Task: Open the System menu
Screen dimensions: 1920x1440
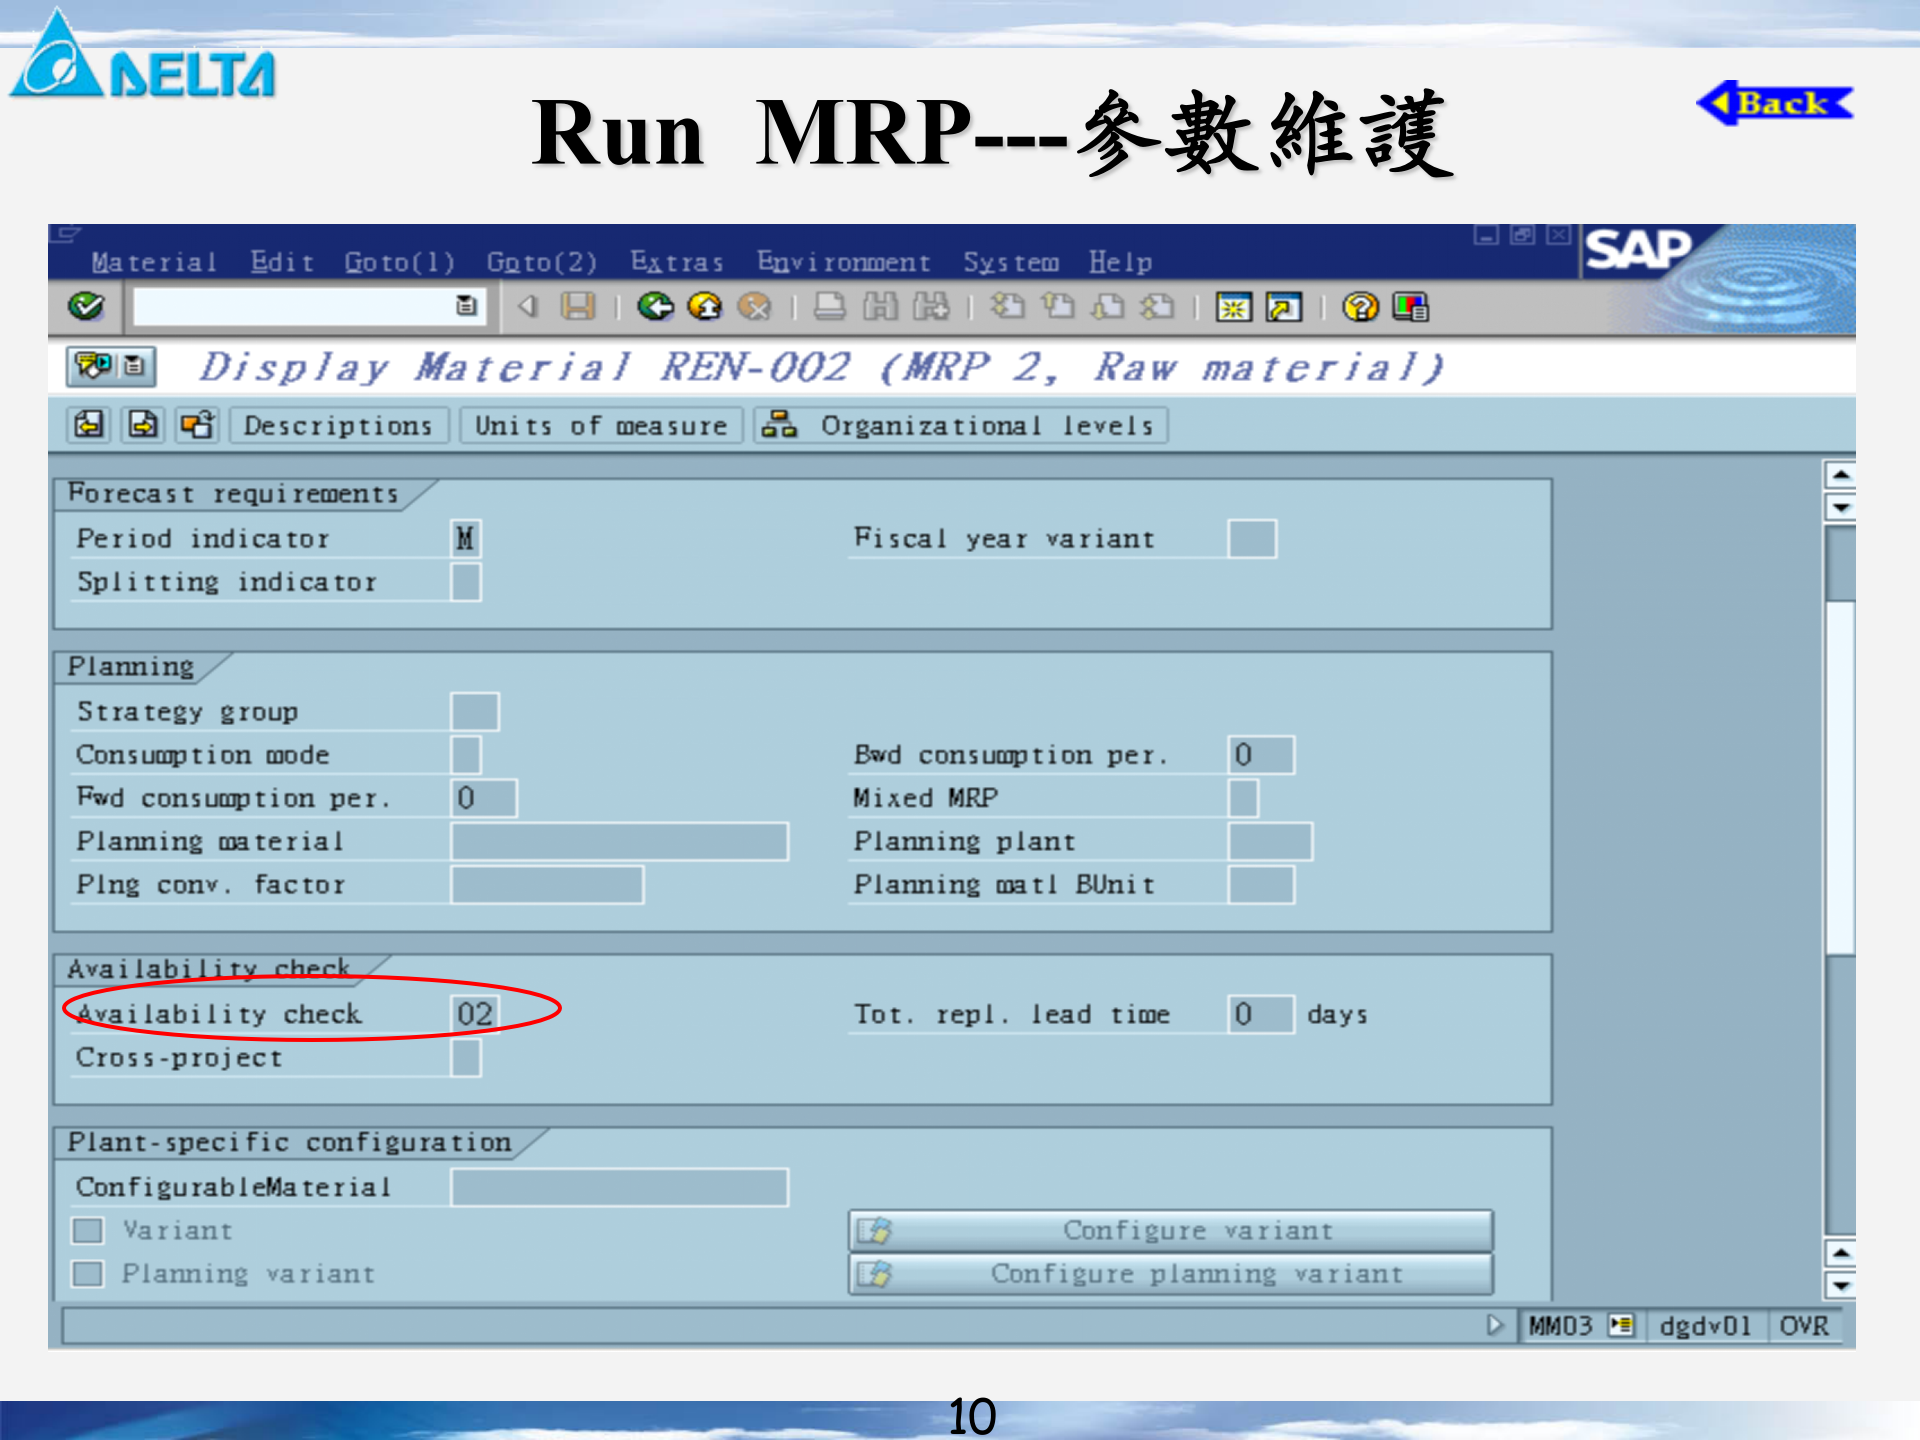Action: (x=1010, y=262)
